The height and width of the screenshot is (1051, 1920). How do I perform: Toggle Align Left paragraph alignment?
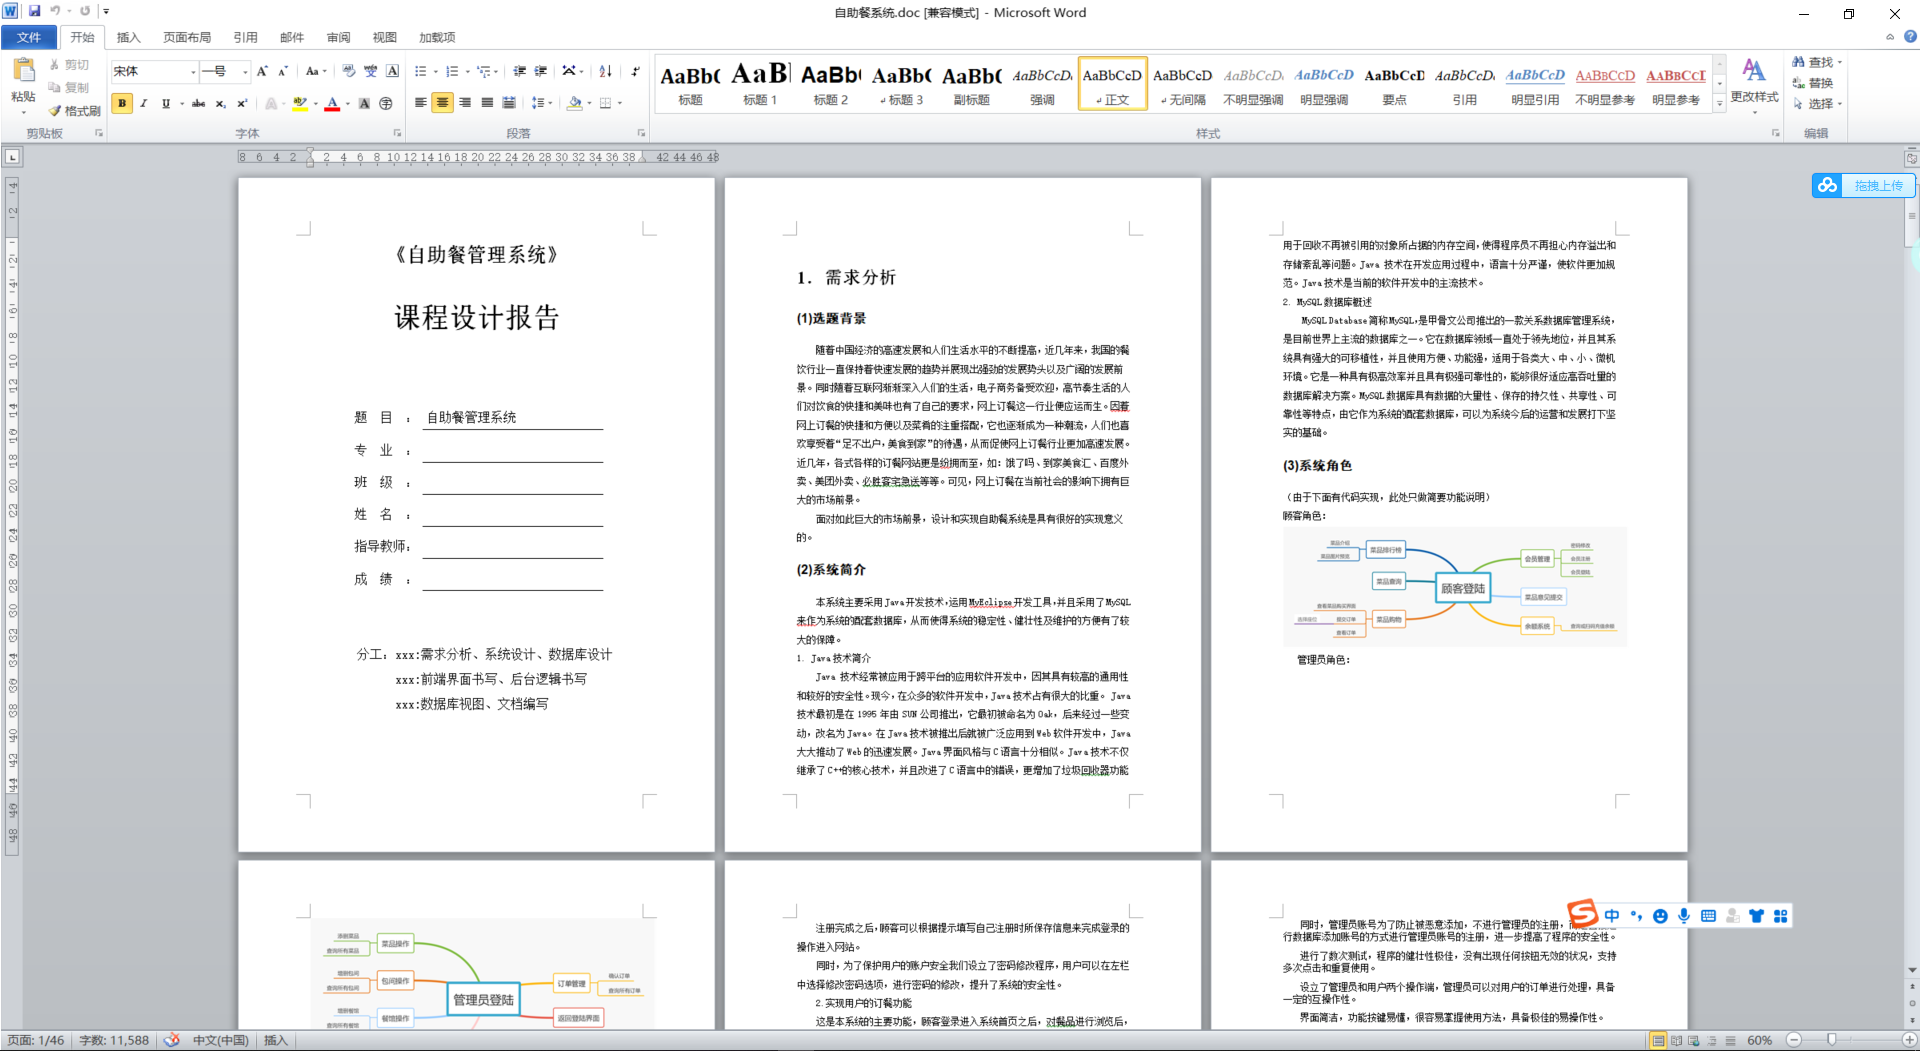tap(421, 103)
